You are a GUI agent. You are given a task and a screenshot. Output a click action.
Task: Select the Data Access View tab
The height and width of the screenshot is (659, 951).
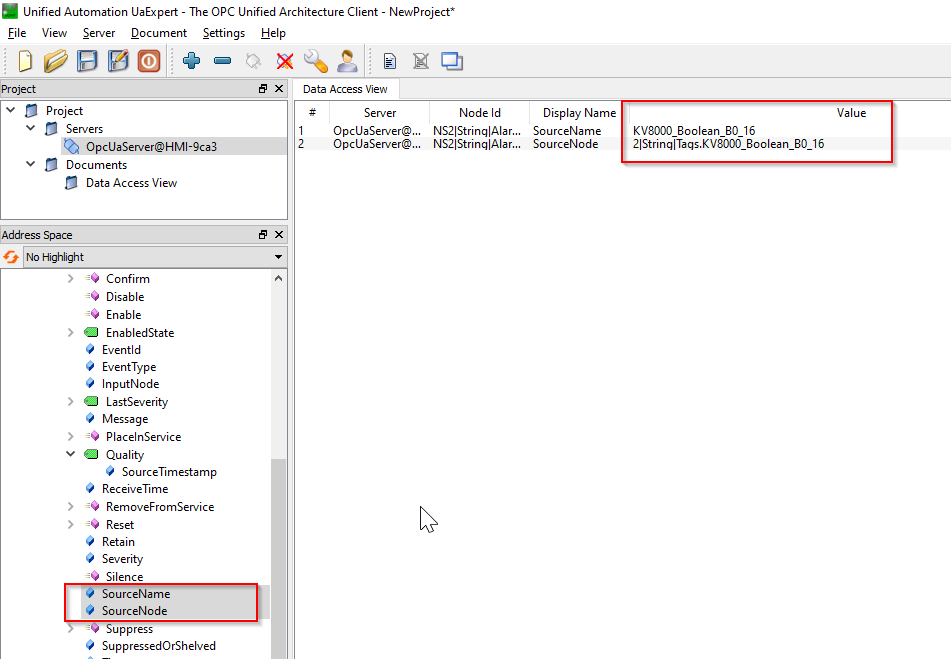coord(345,89)
